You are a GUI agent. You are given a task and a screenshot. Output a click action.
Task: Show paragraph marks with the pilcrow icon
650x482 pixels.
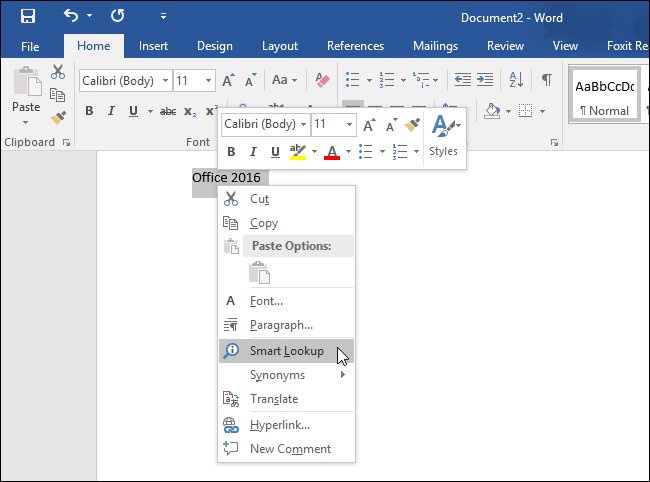(x=547, y=80)
